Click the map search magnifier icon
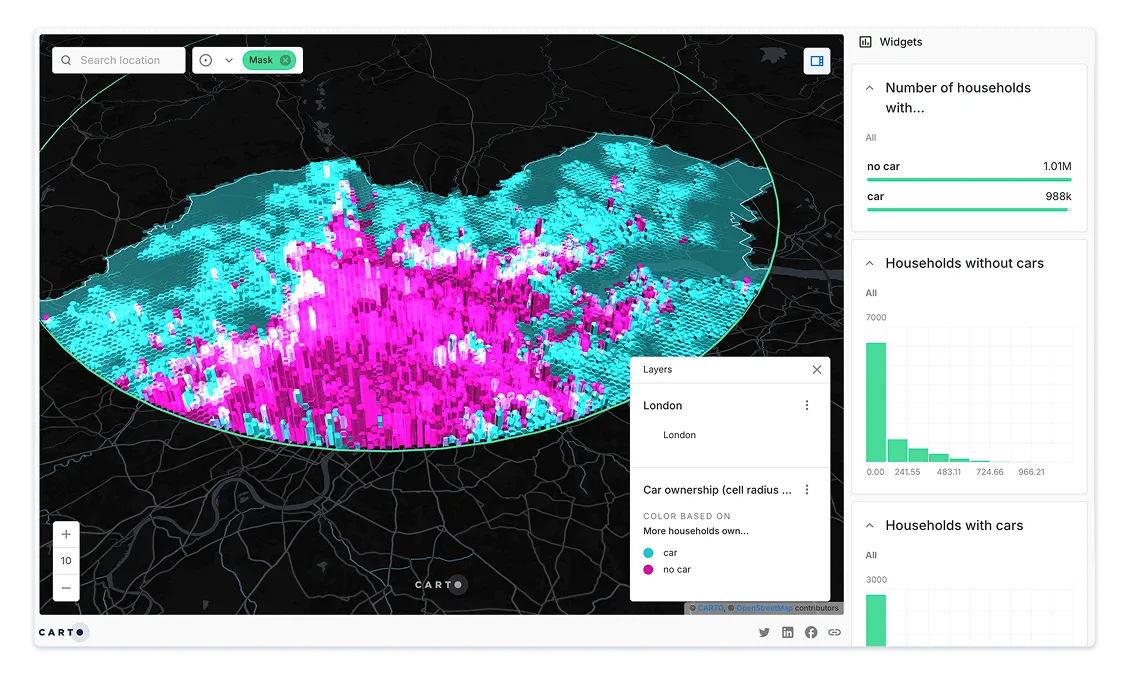The image size is (1131, 675). [x=66, y=60]
